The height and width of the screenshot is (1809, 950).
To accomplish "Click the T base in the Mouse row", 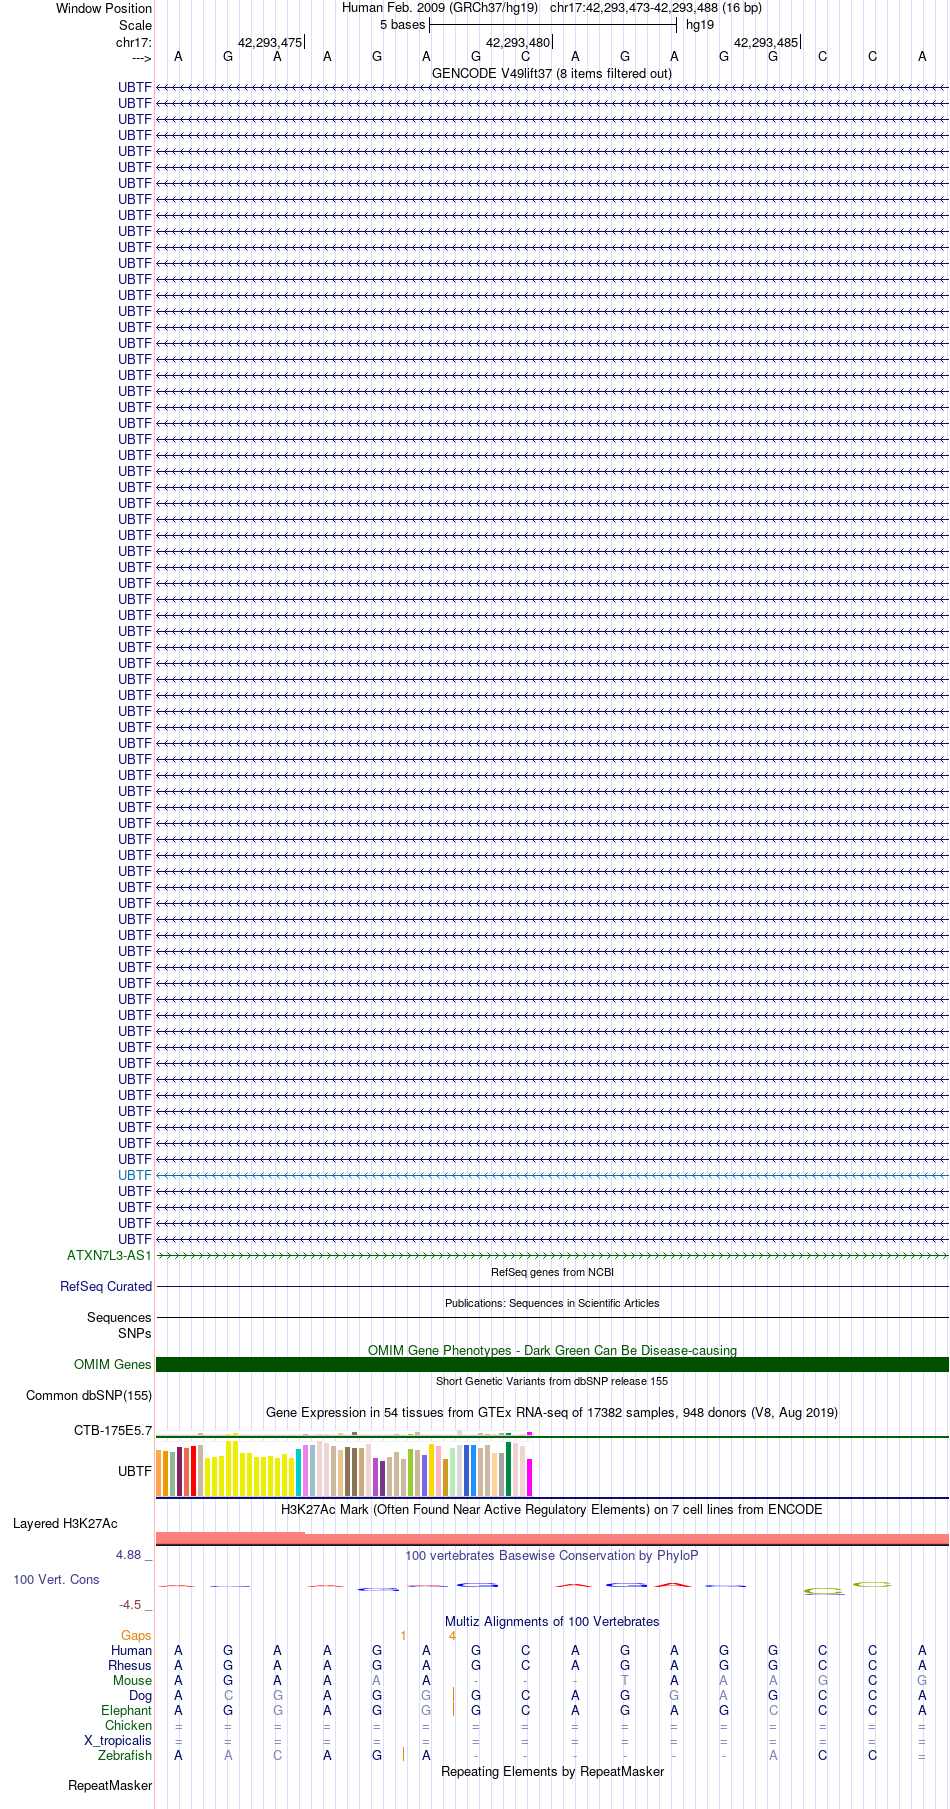I will 624,1680.
